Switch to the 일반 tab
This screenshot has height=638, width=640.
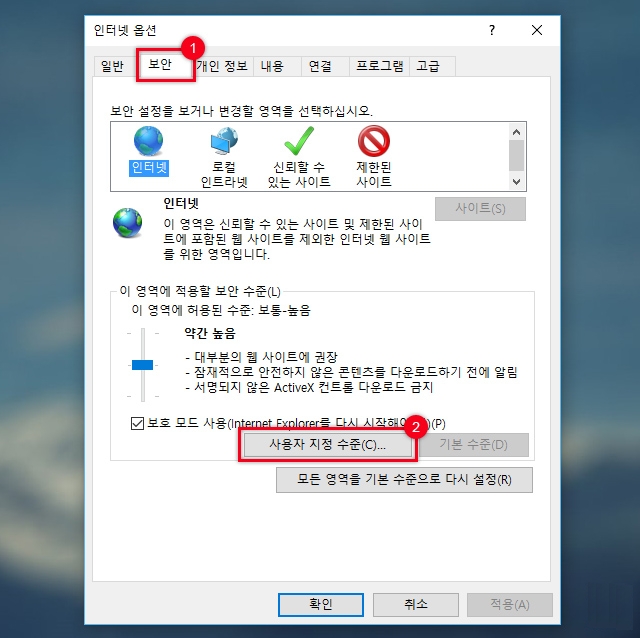coord(112,66)
